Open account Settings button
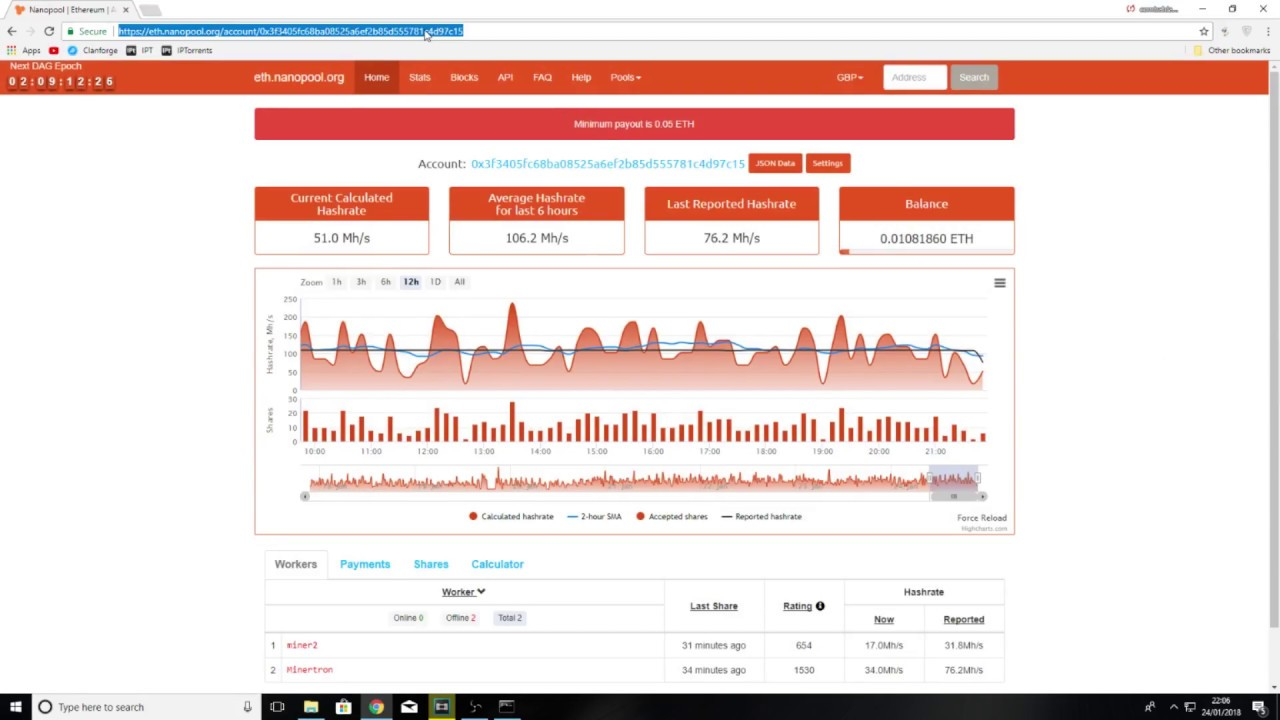Viewport: 1280px width, 720px height. 827,163
